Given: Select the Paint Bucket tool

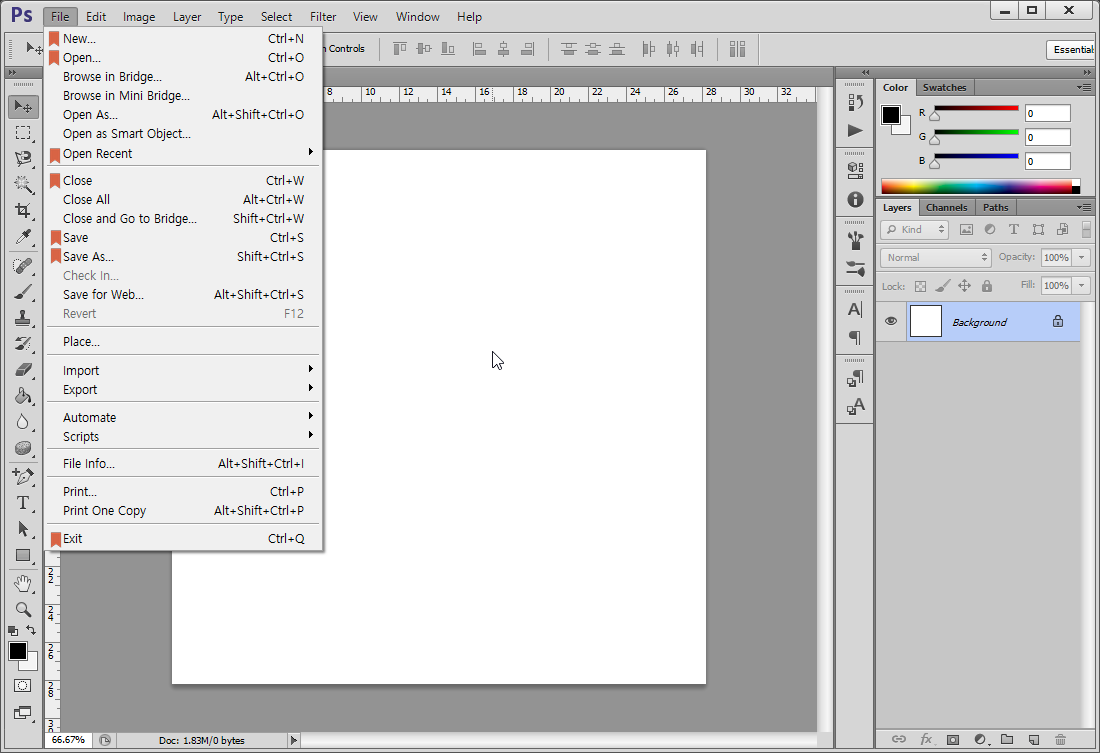Looking at the screenshot, I should point(23,396).
